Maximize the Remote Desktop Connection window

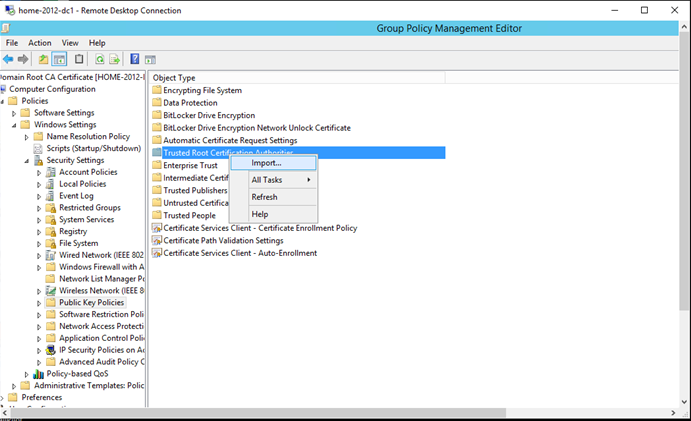644,10
